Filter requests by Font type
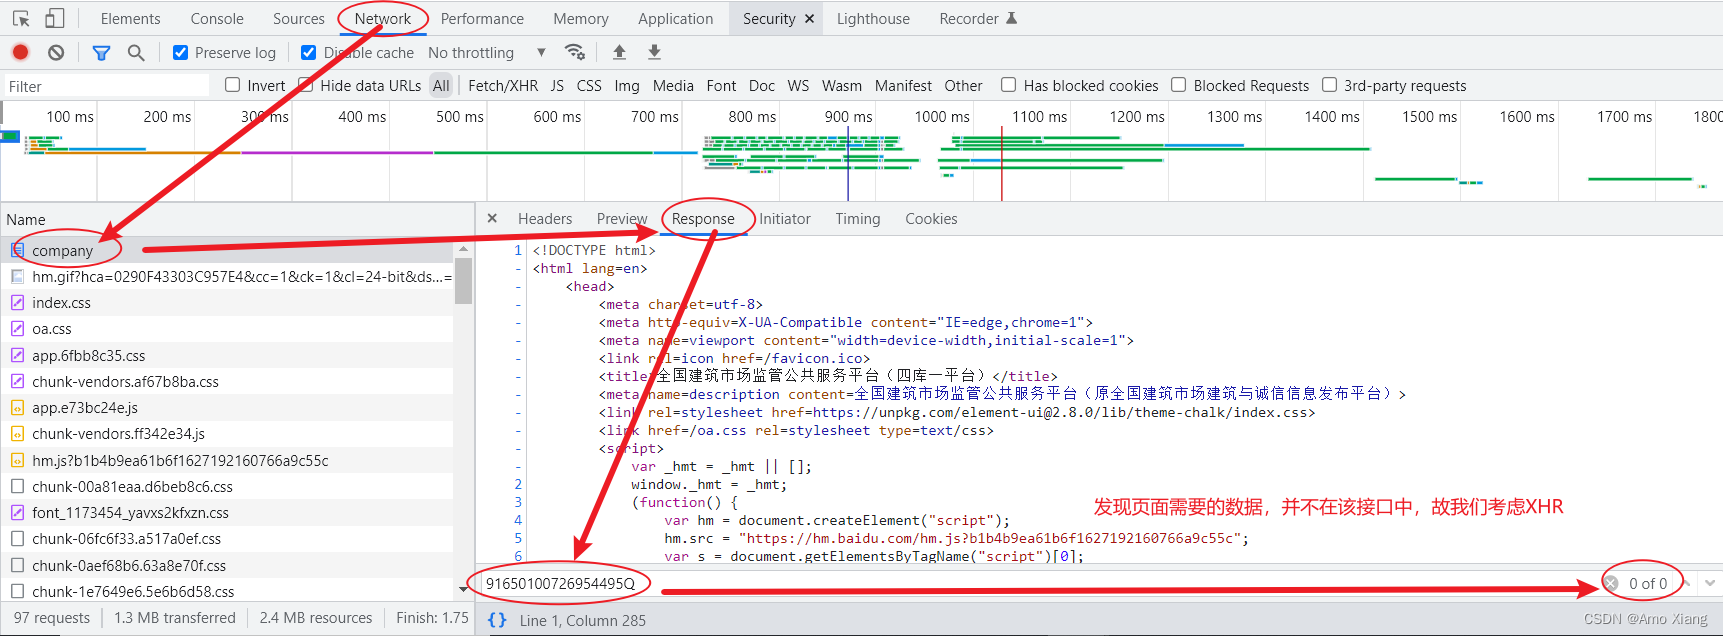 (721, 85)
